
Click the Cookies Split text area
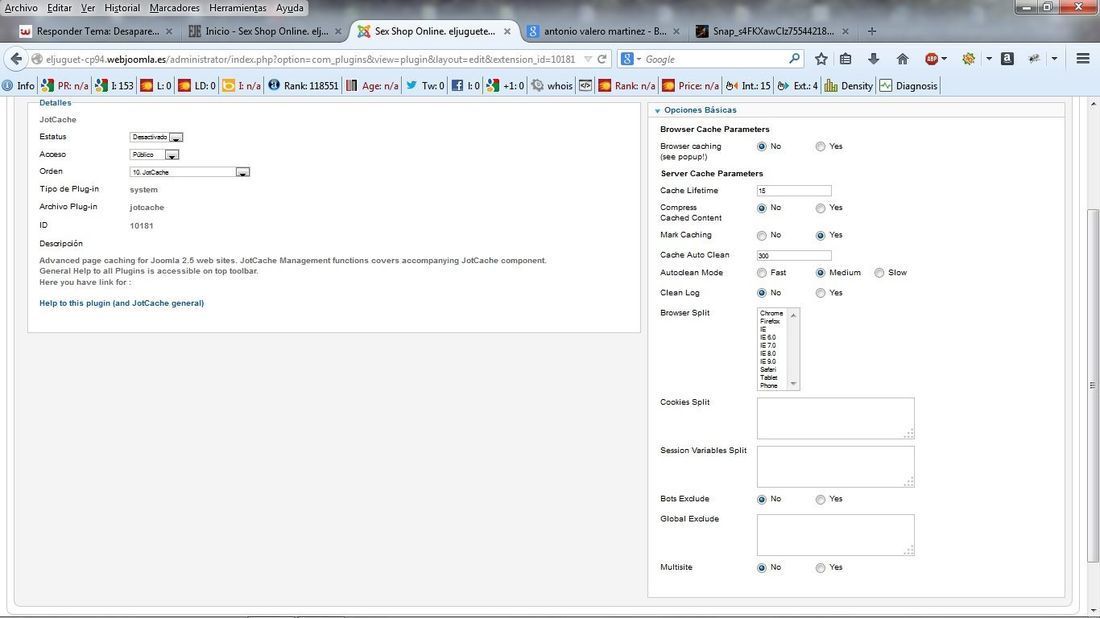(836, 418)
